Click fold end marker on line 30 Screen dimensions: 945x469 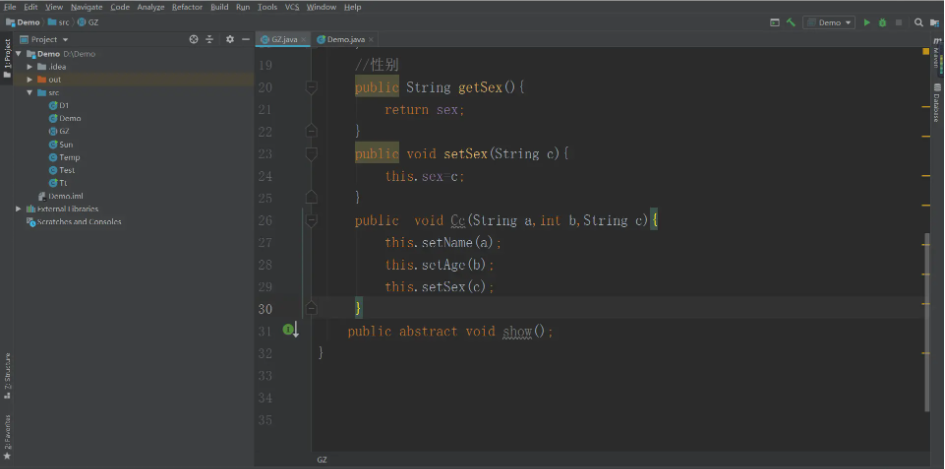point(311,309)
